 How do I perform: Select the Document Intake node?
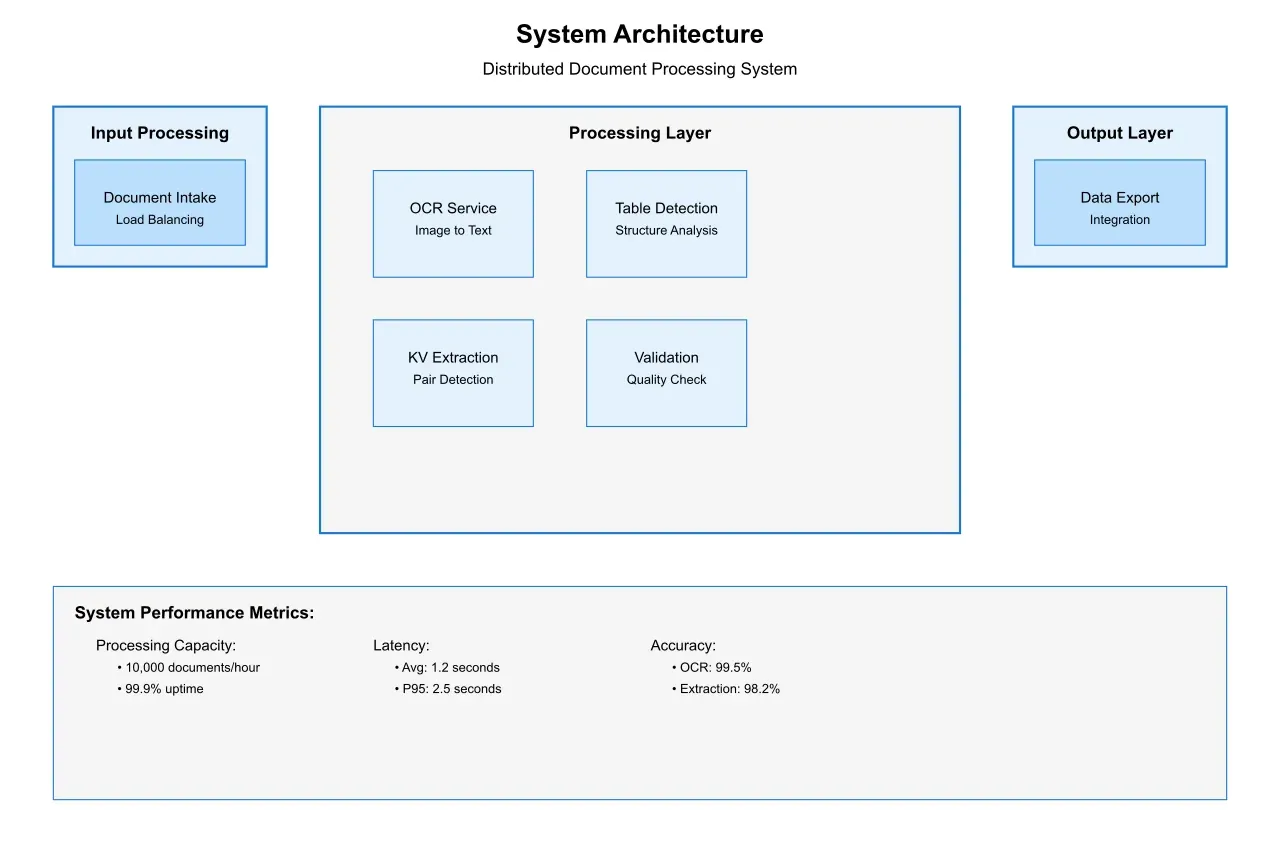coord(160,200)
